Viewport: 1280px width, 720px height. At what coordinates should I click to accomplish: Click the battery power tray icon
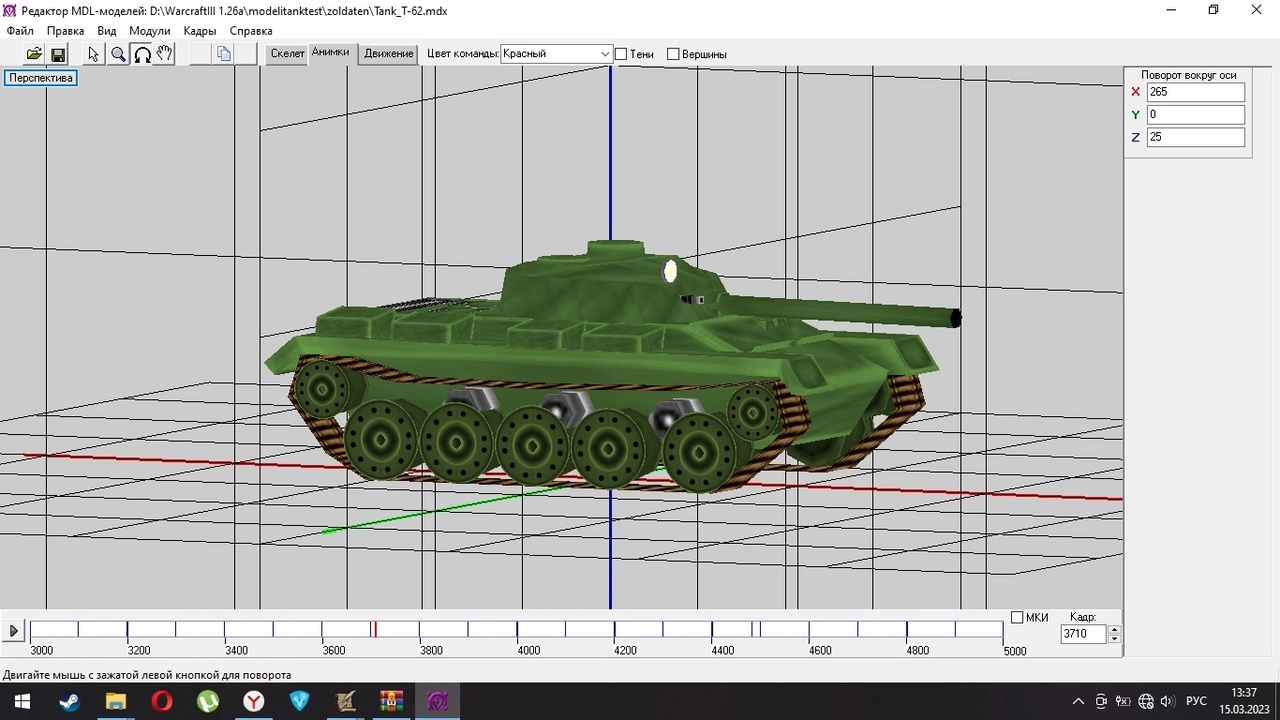coord(1123,701)
